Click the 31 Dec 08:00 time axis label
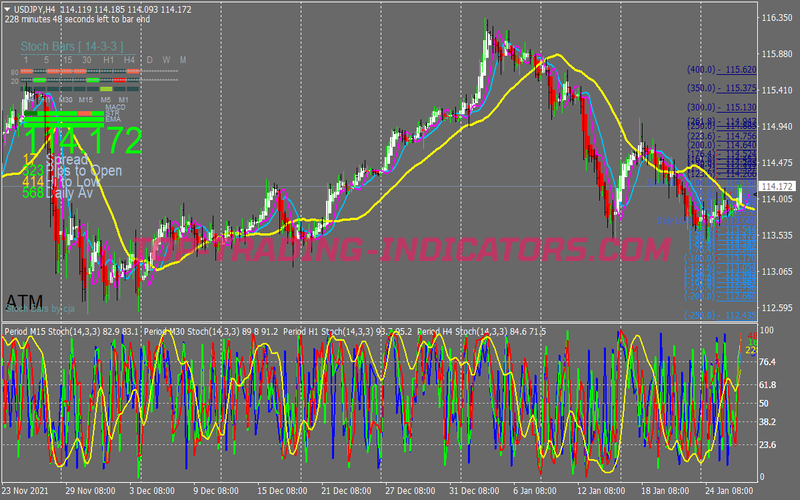 tap(474, 491)
